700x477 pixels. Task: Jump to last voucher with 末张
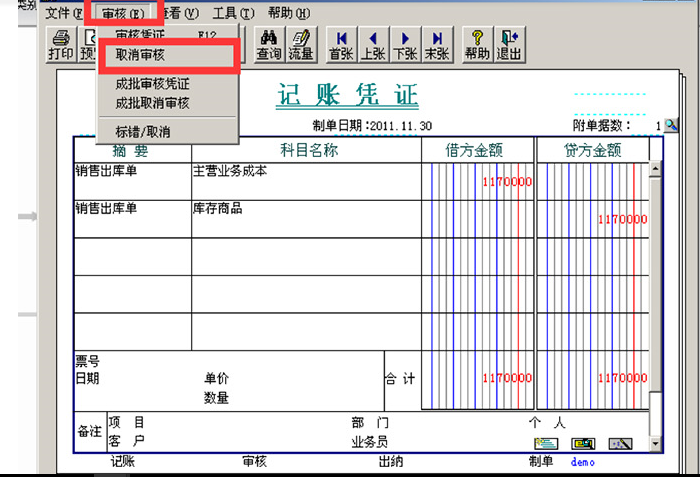click(437, 45)
